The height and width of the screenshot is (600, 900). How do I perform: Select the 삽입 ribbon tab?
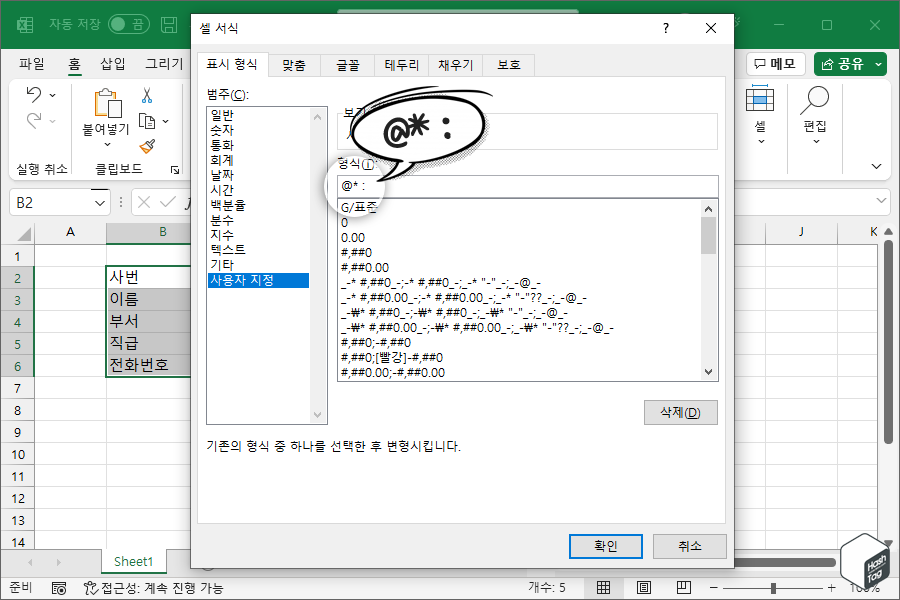pos(113,62)
